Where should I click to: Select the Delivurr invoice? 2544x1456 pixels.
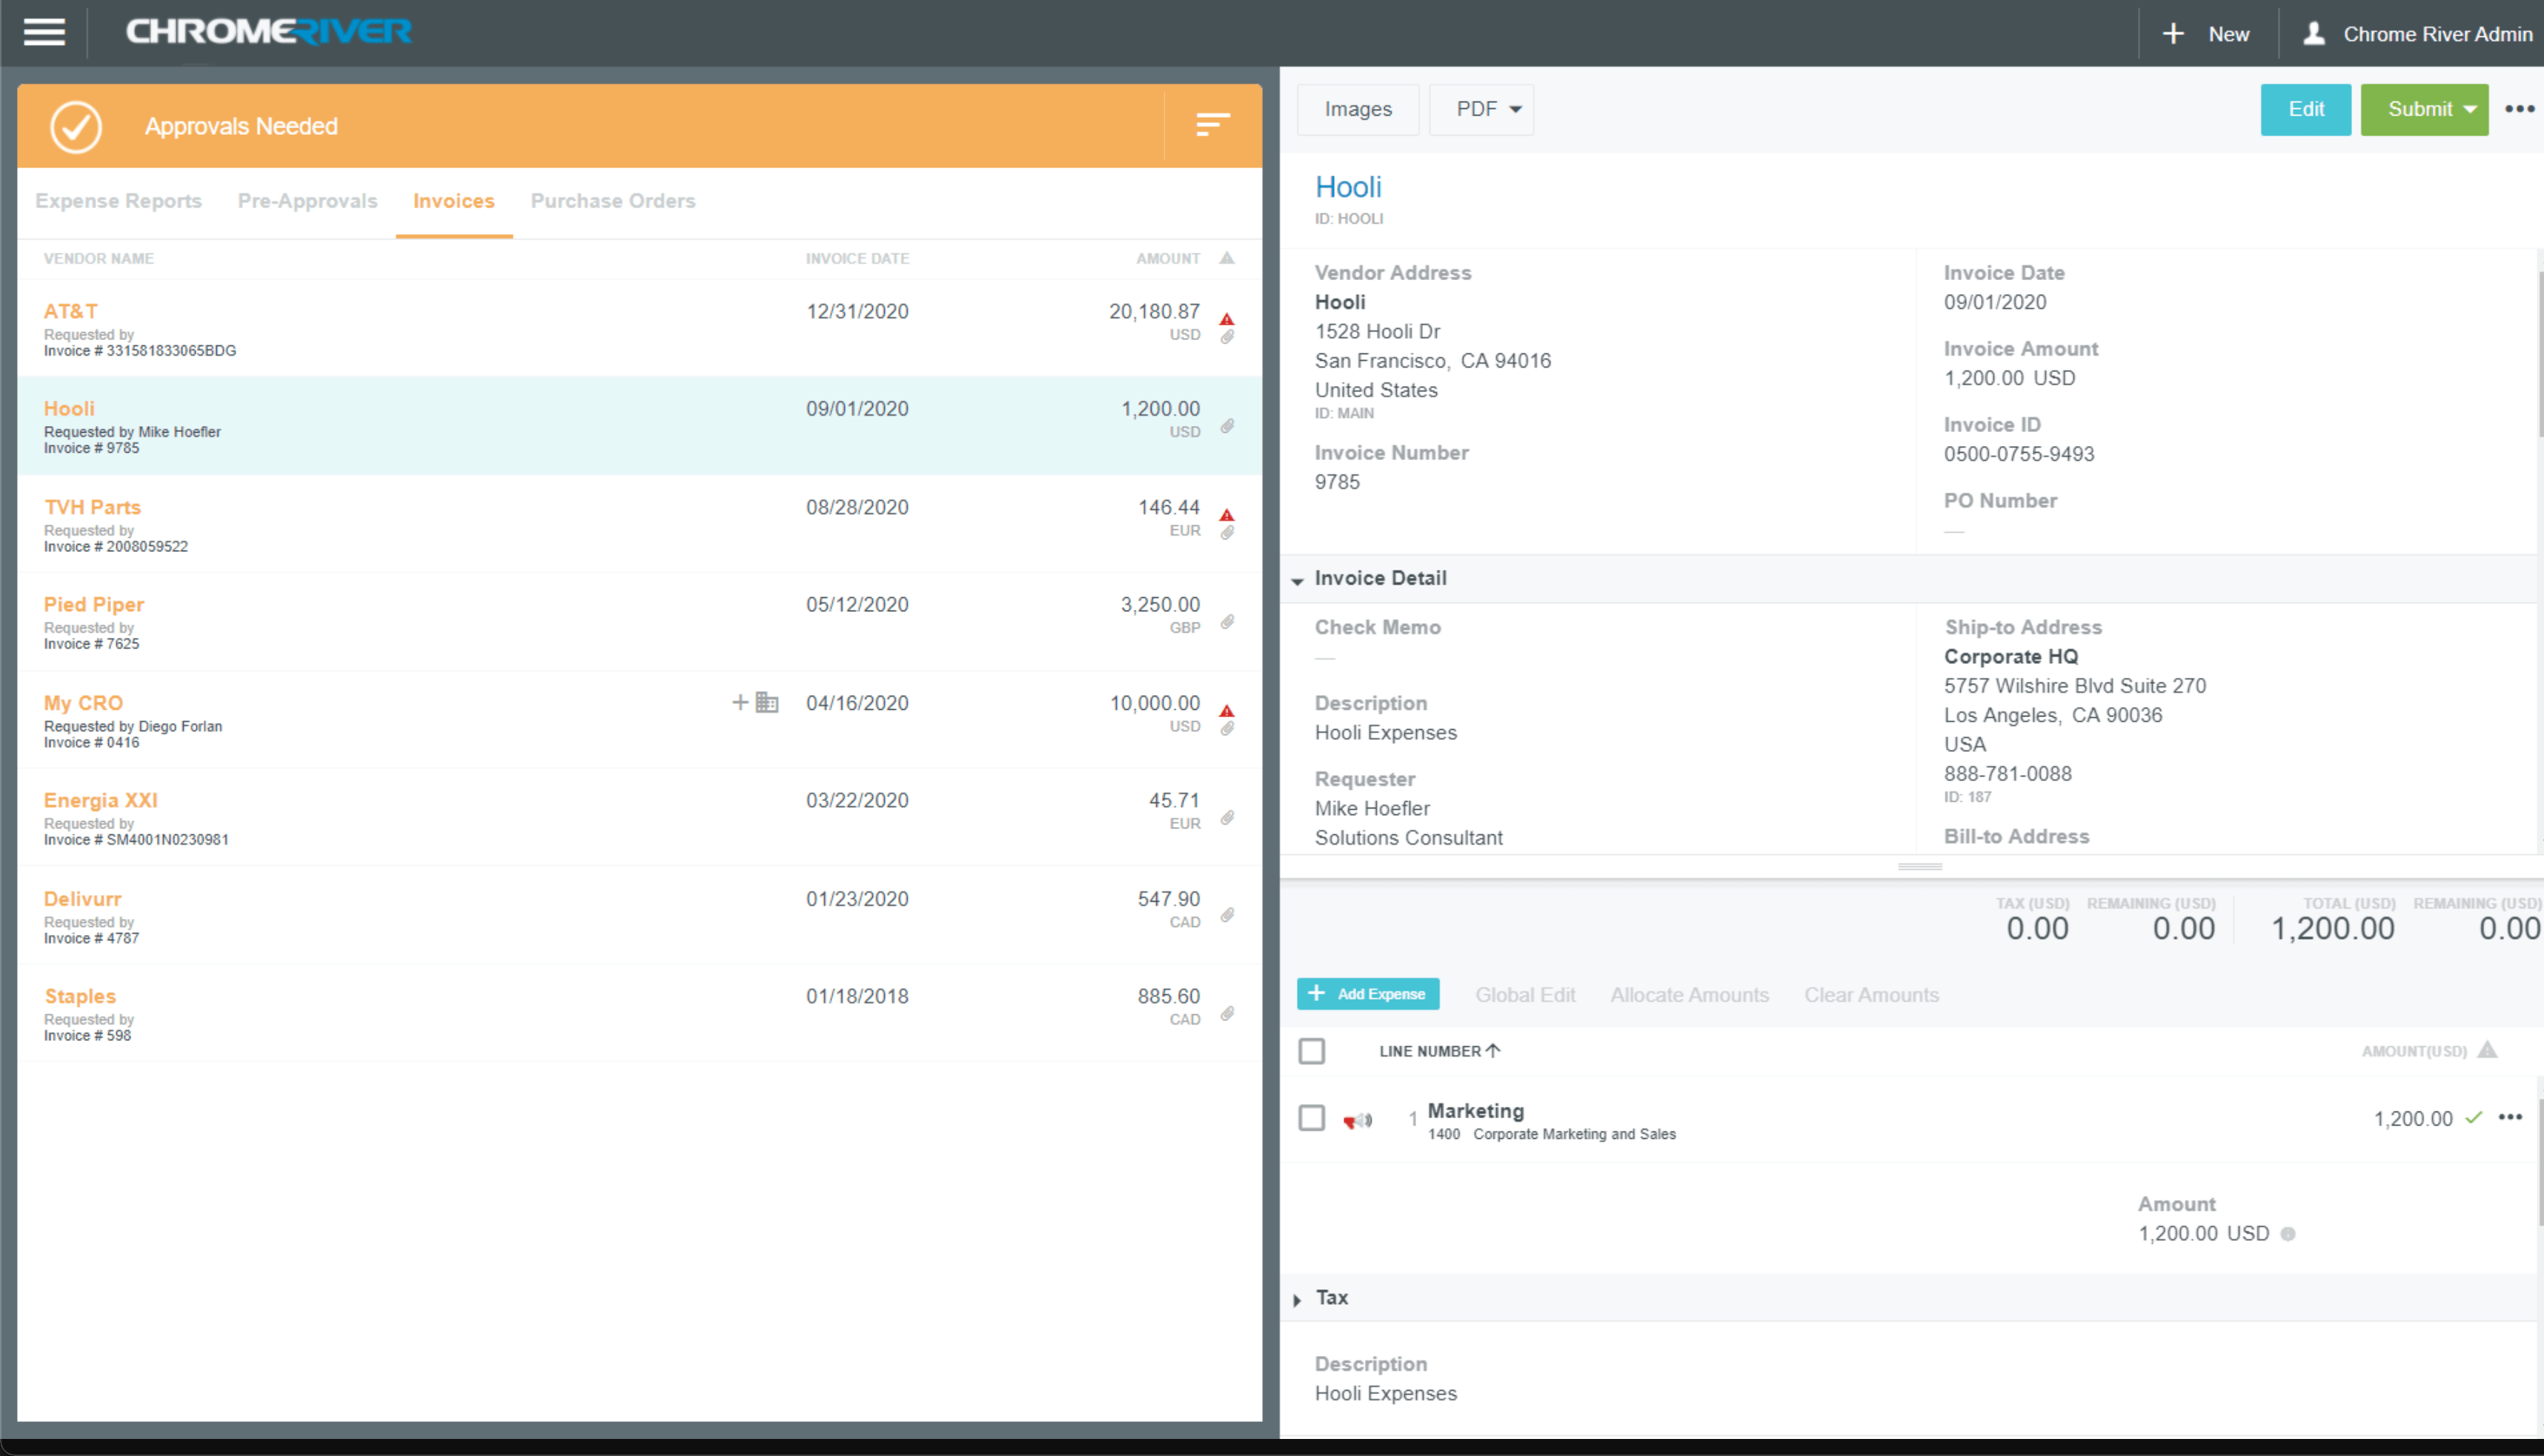click(639, 915)
